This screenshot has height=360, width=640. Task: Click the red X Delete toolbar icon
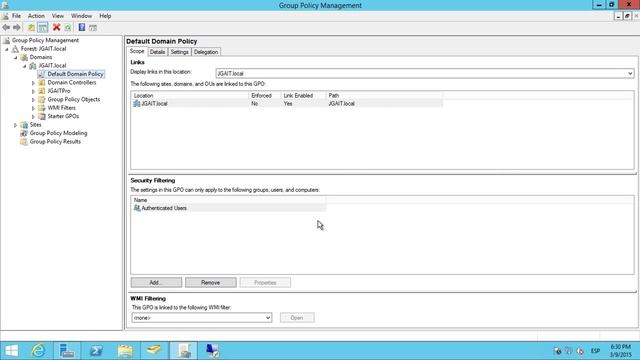point(57,27)
